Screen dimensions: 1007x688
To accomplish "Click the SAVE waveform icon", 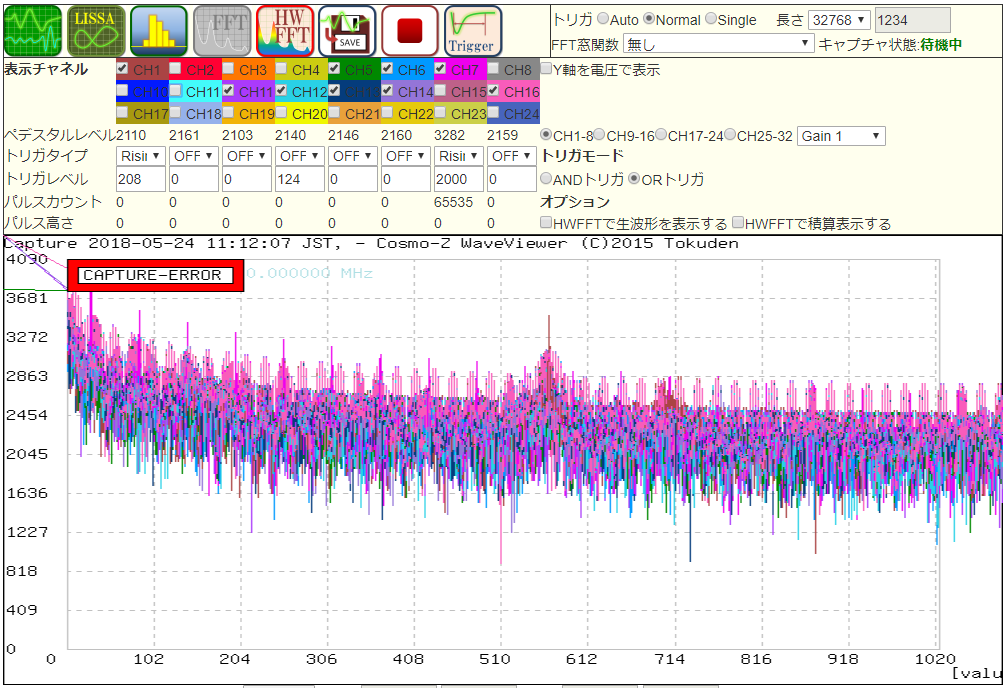I will pyautogui.click(x=347, y=30).
